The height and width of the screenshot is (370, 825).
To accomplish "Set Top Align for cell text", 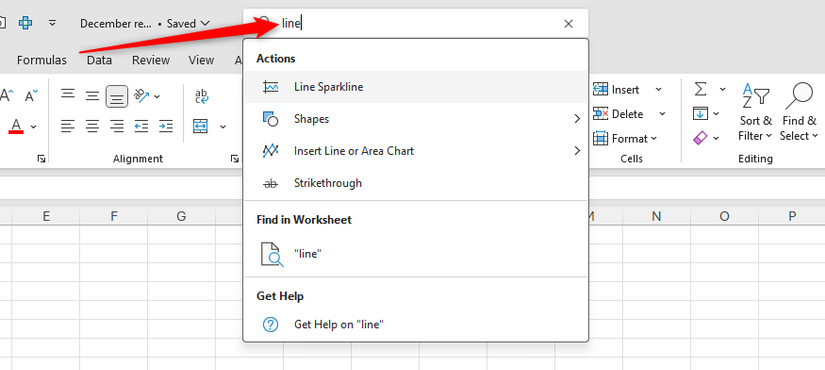I will tap(67, 95).
